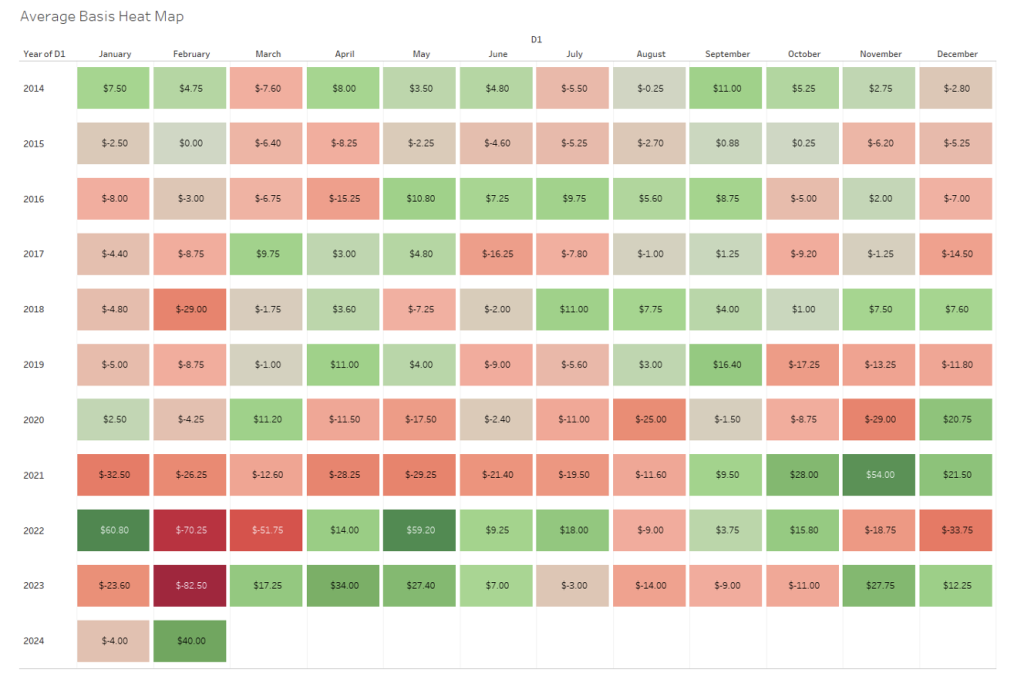Select the February 2023 cell showing $-82.50
This screenshot has height=683, width=1024.
pyautogui.click(x=191, y=585)
